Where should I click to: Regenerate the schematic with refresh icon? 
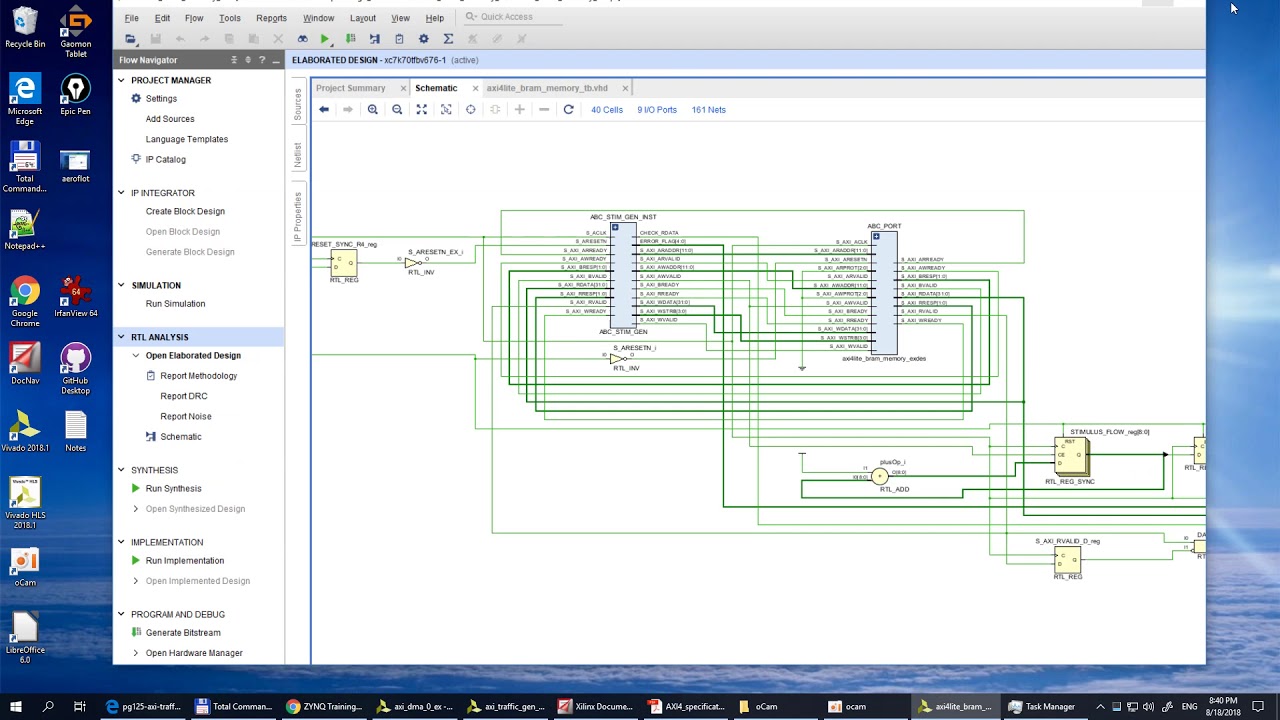pos(568,110)
